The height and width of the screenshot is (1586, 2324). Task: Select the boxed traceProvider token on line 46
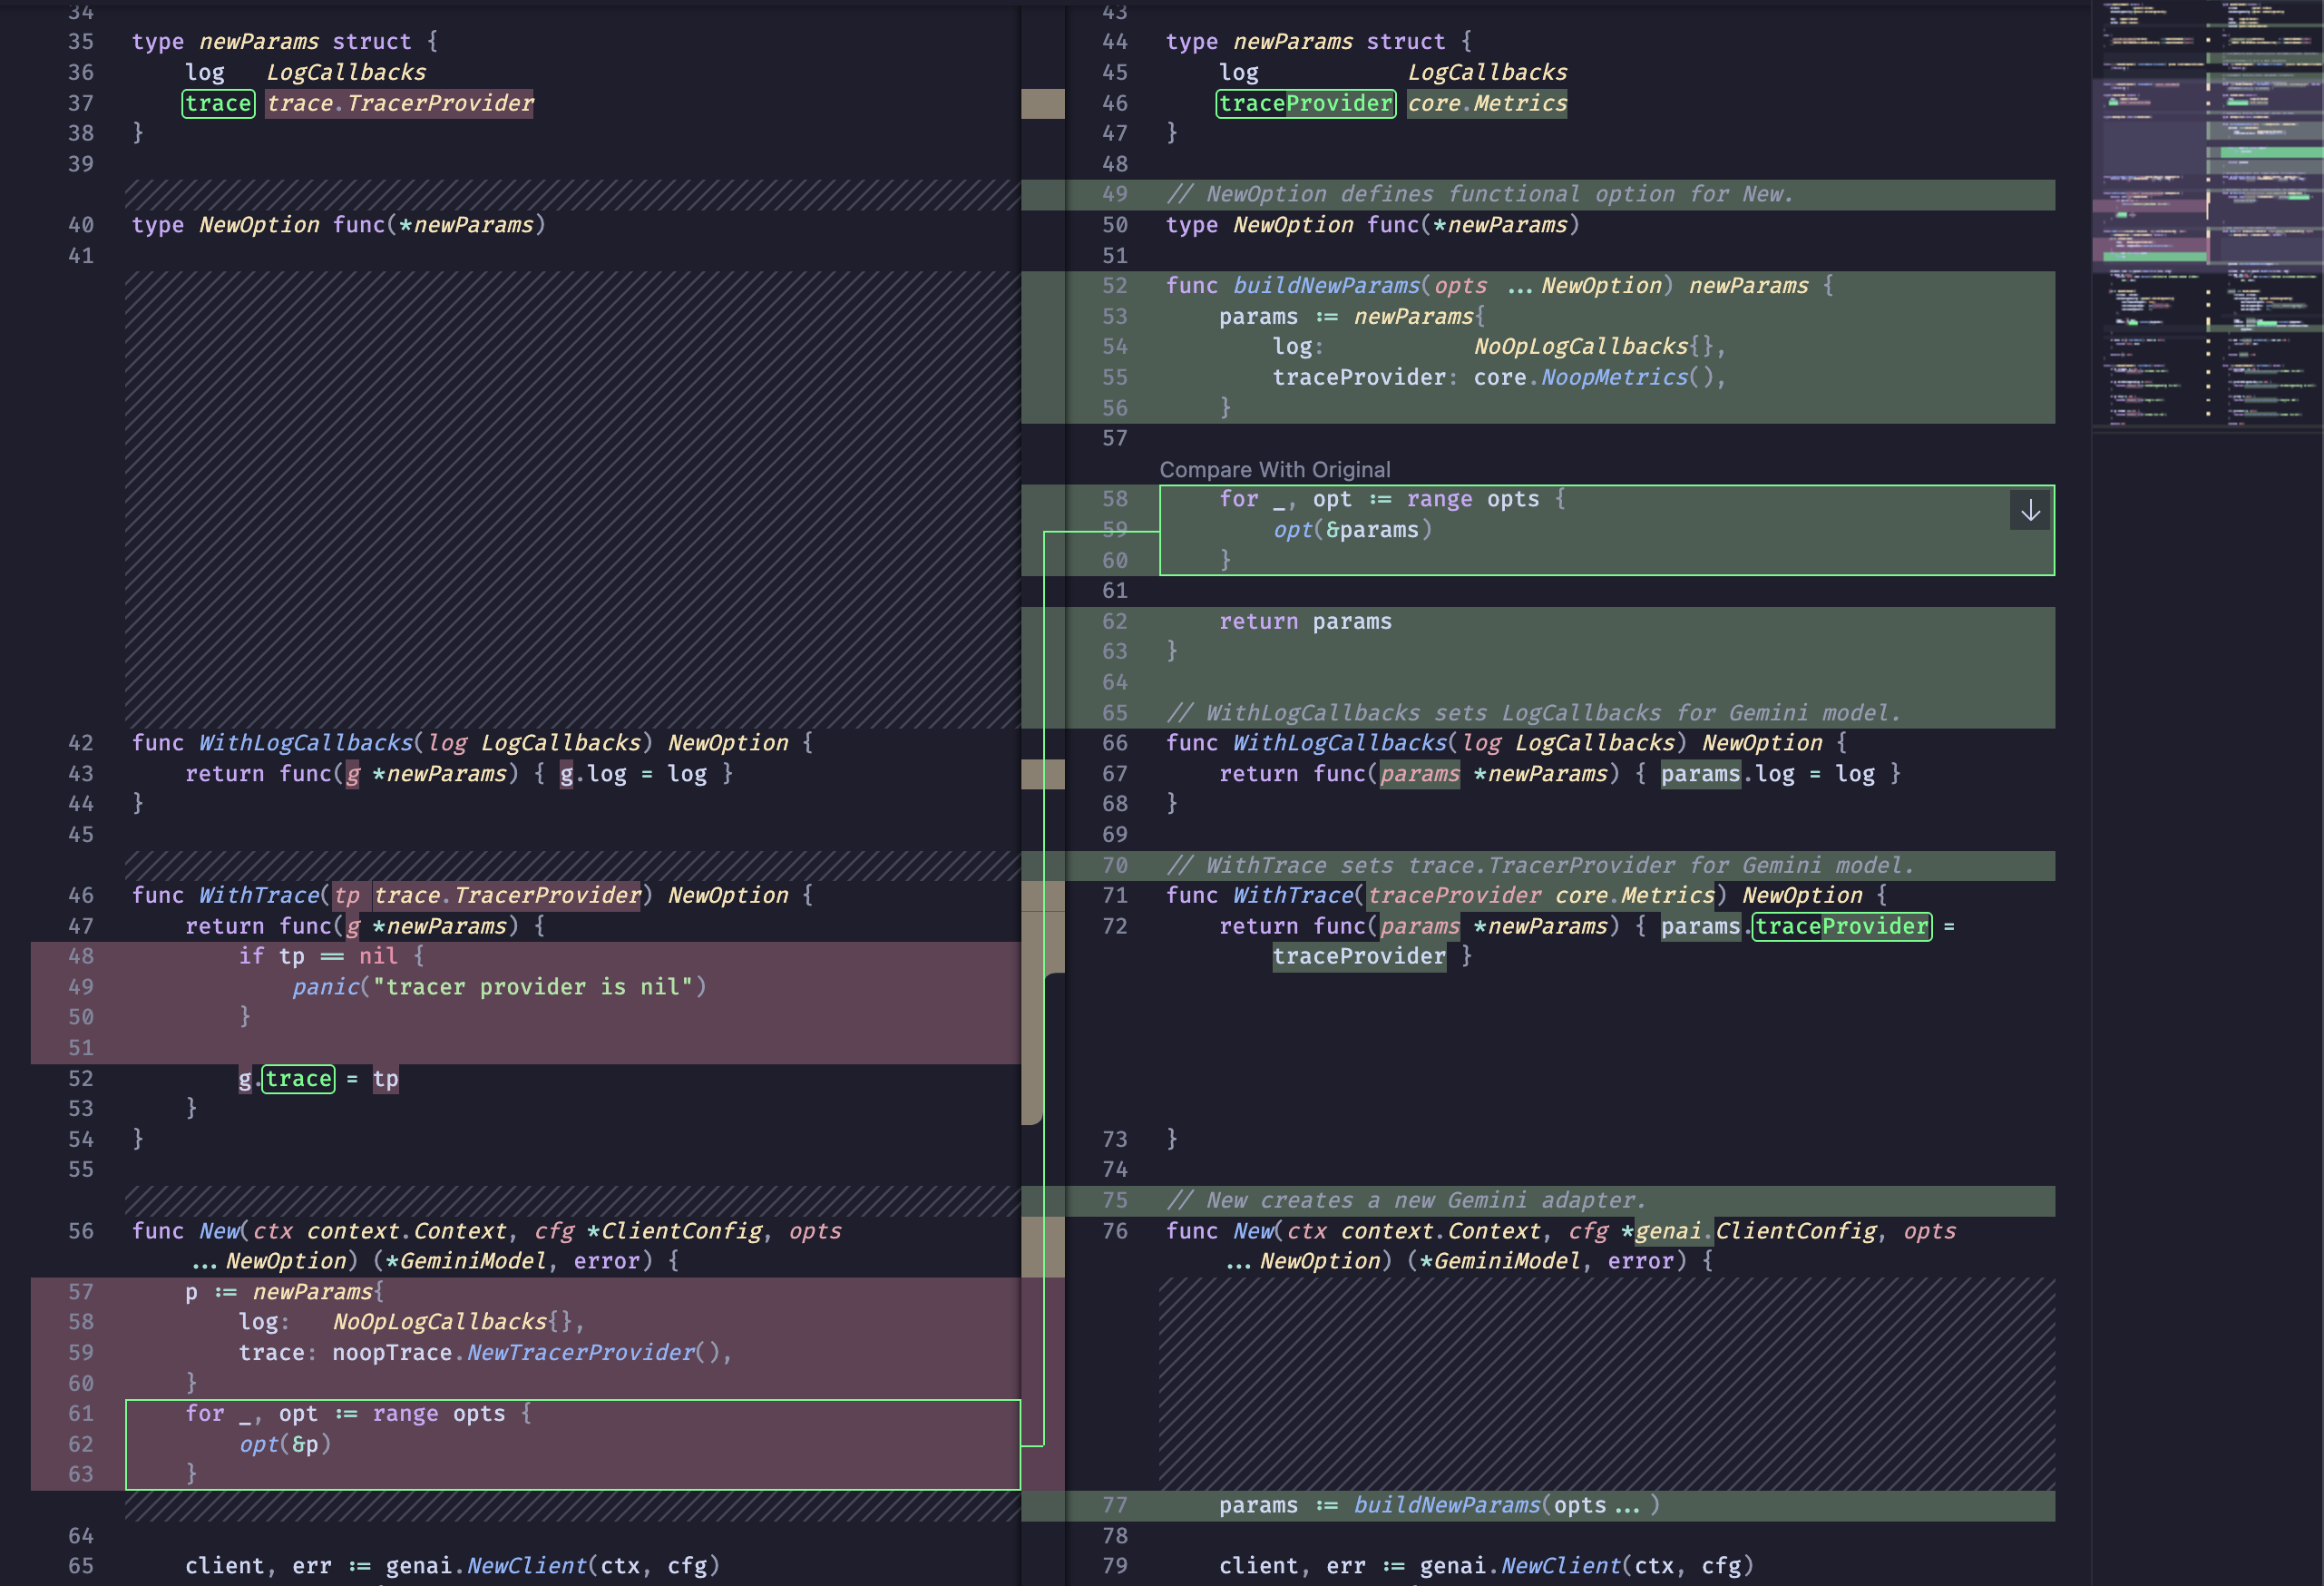pos(1305,103)
